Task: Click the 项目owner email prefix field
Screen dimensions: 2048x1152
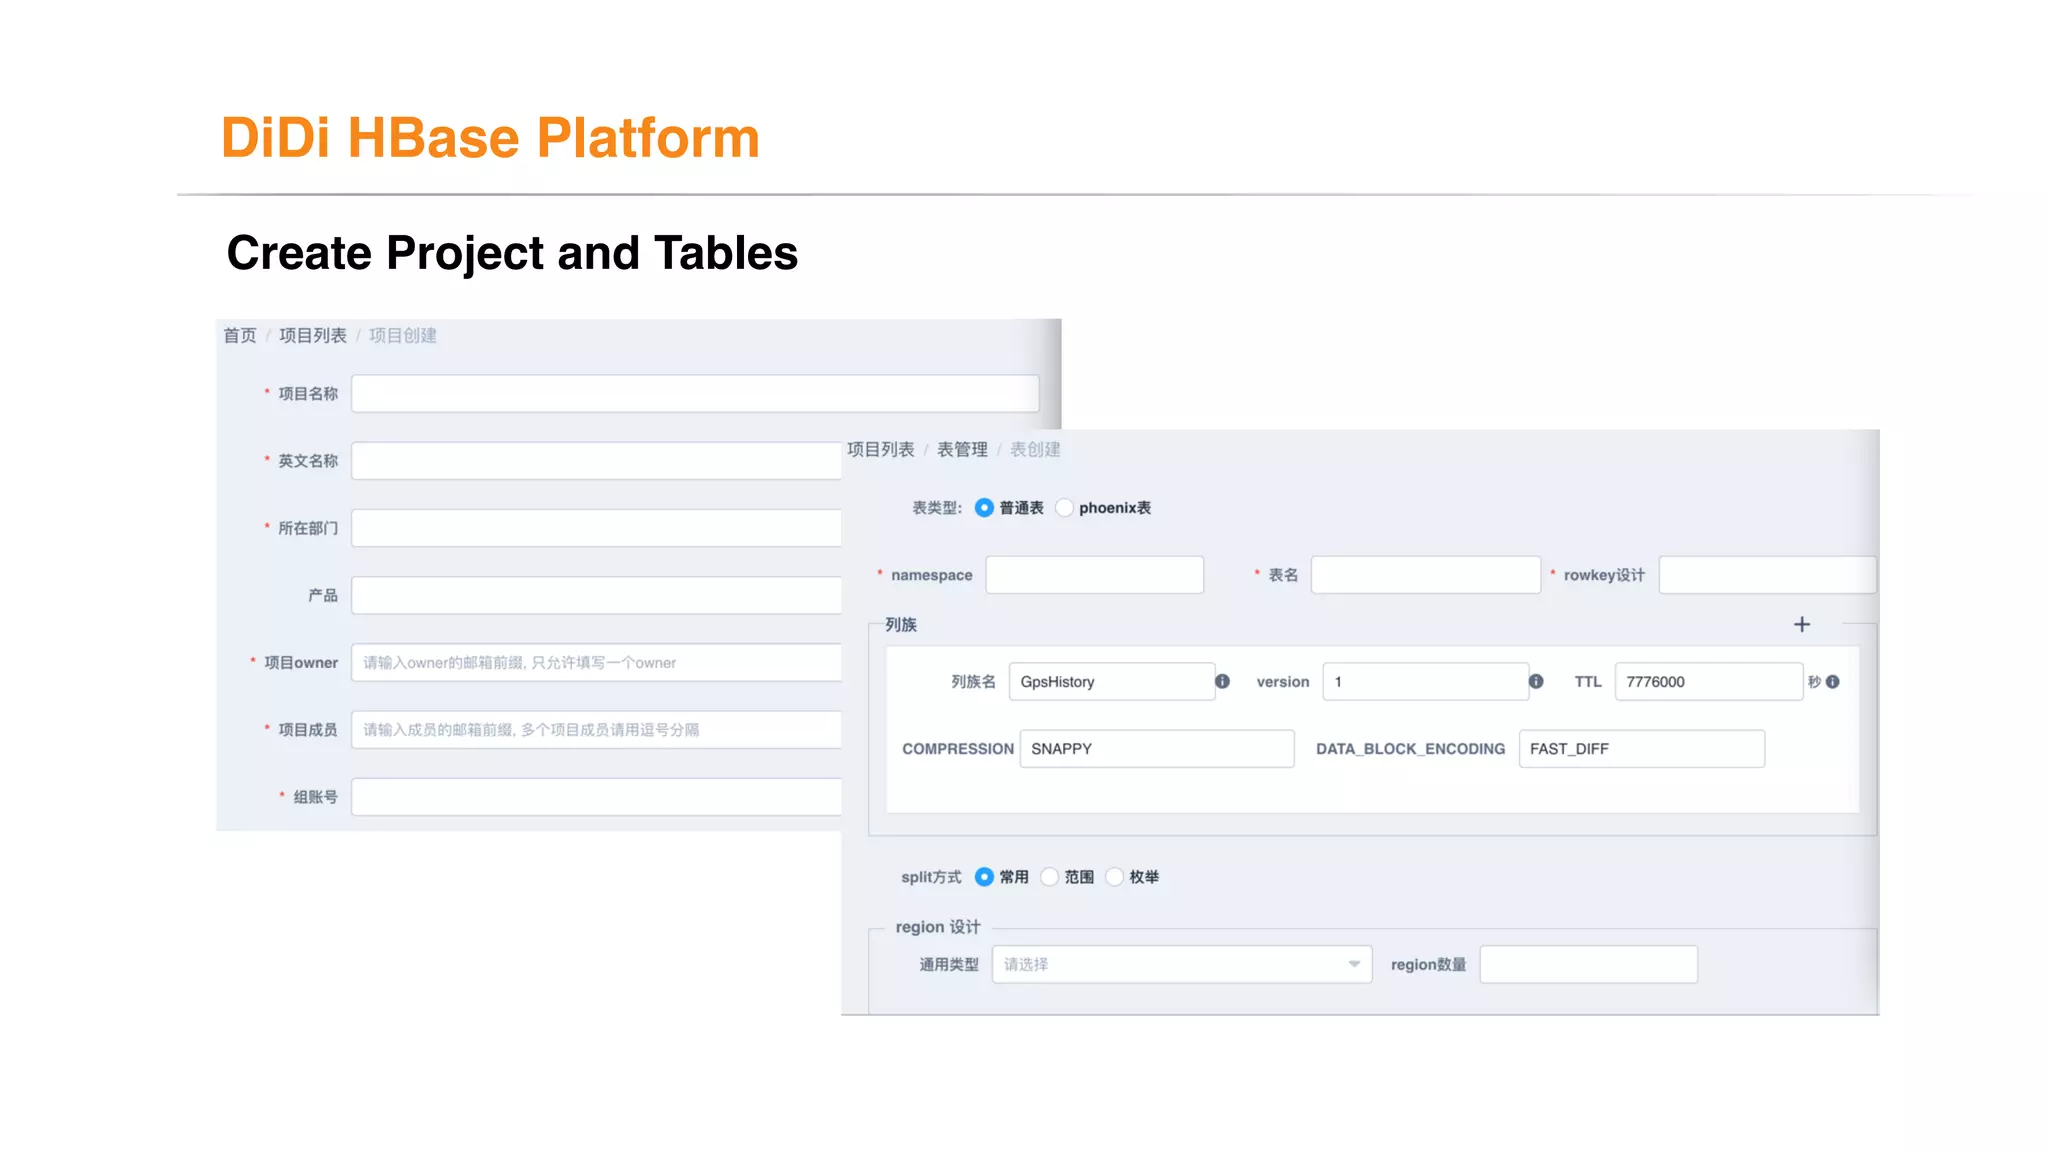Action: (597, 663)
